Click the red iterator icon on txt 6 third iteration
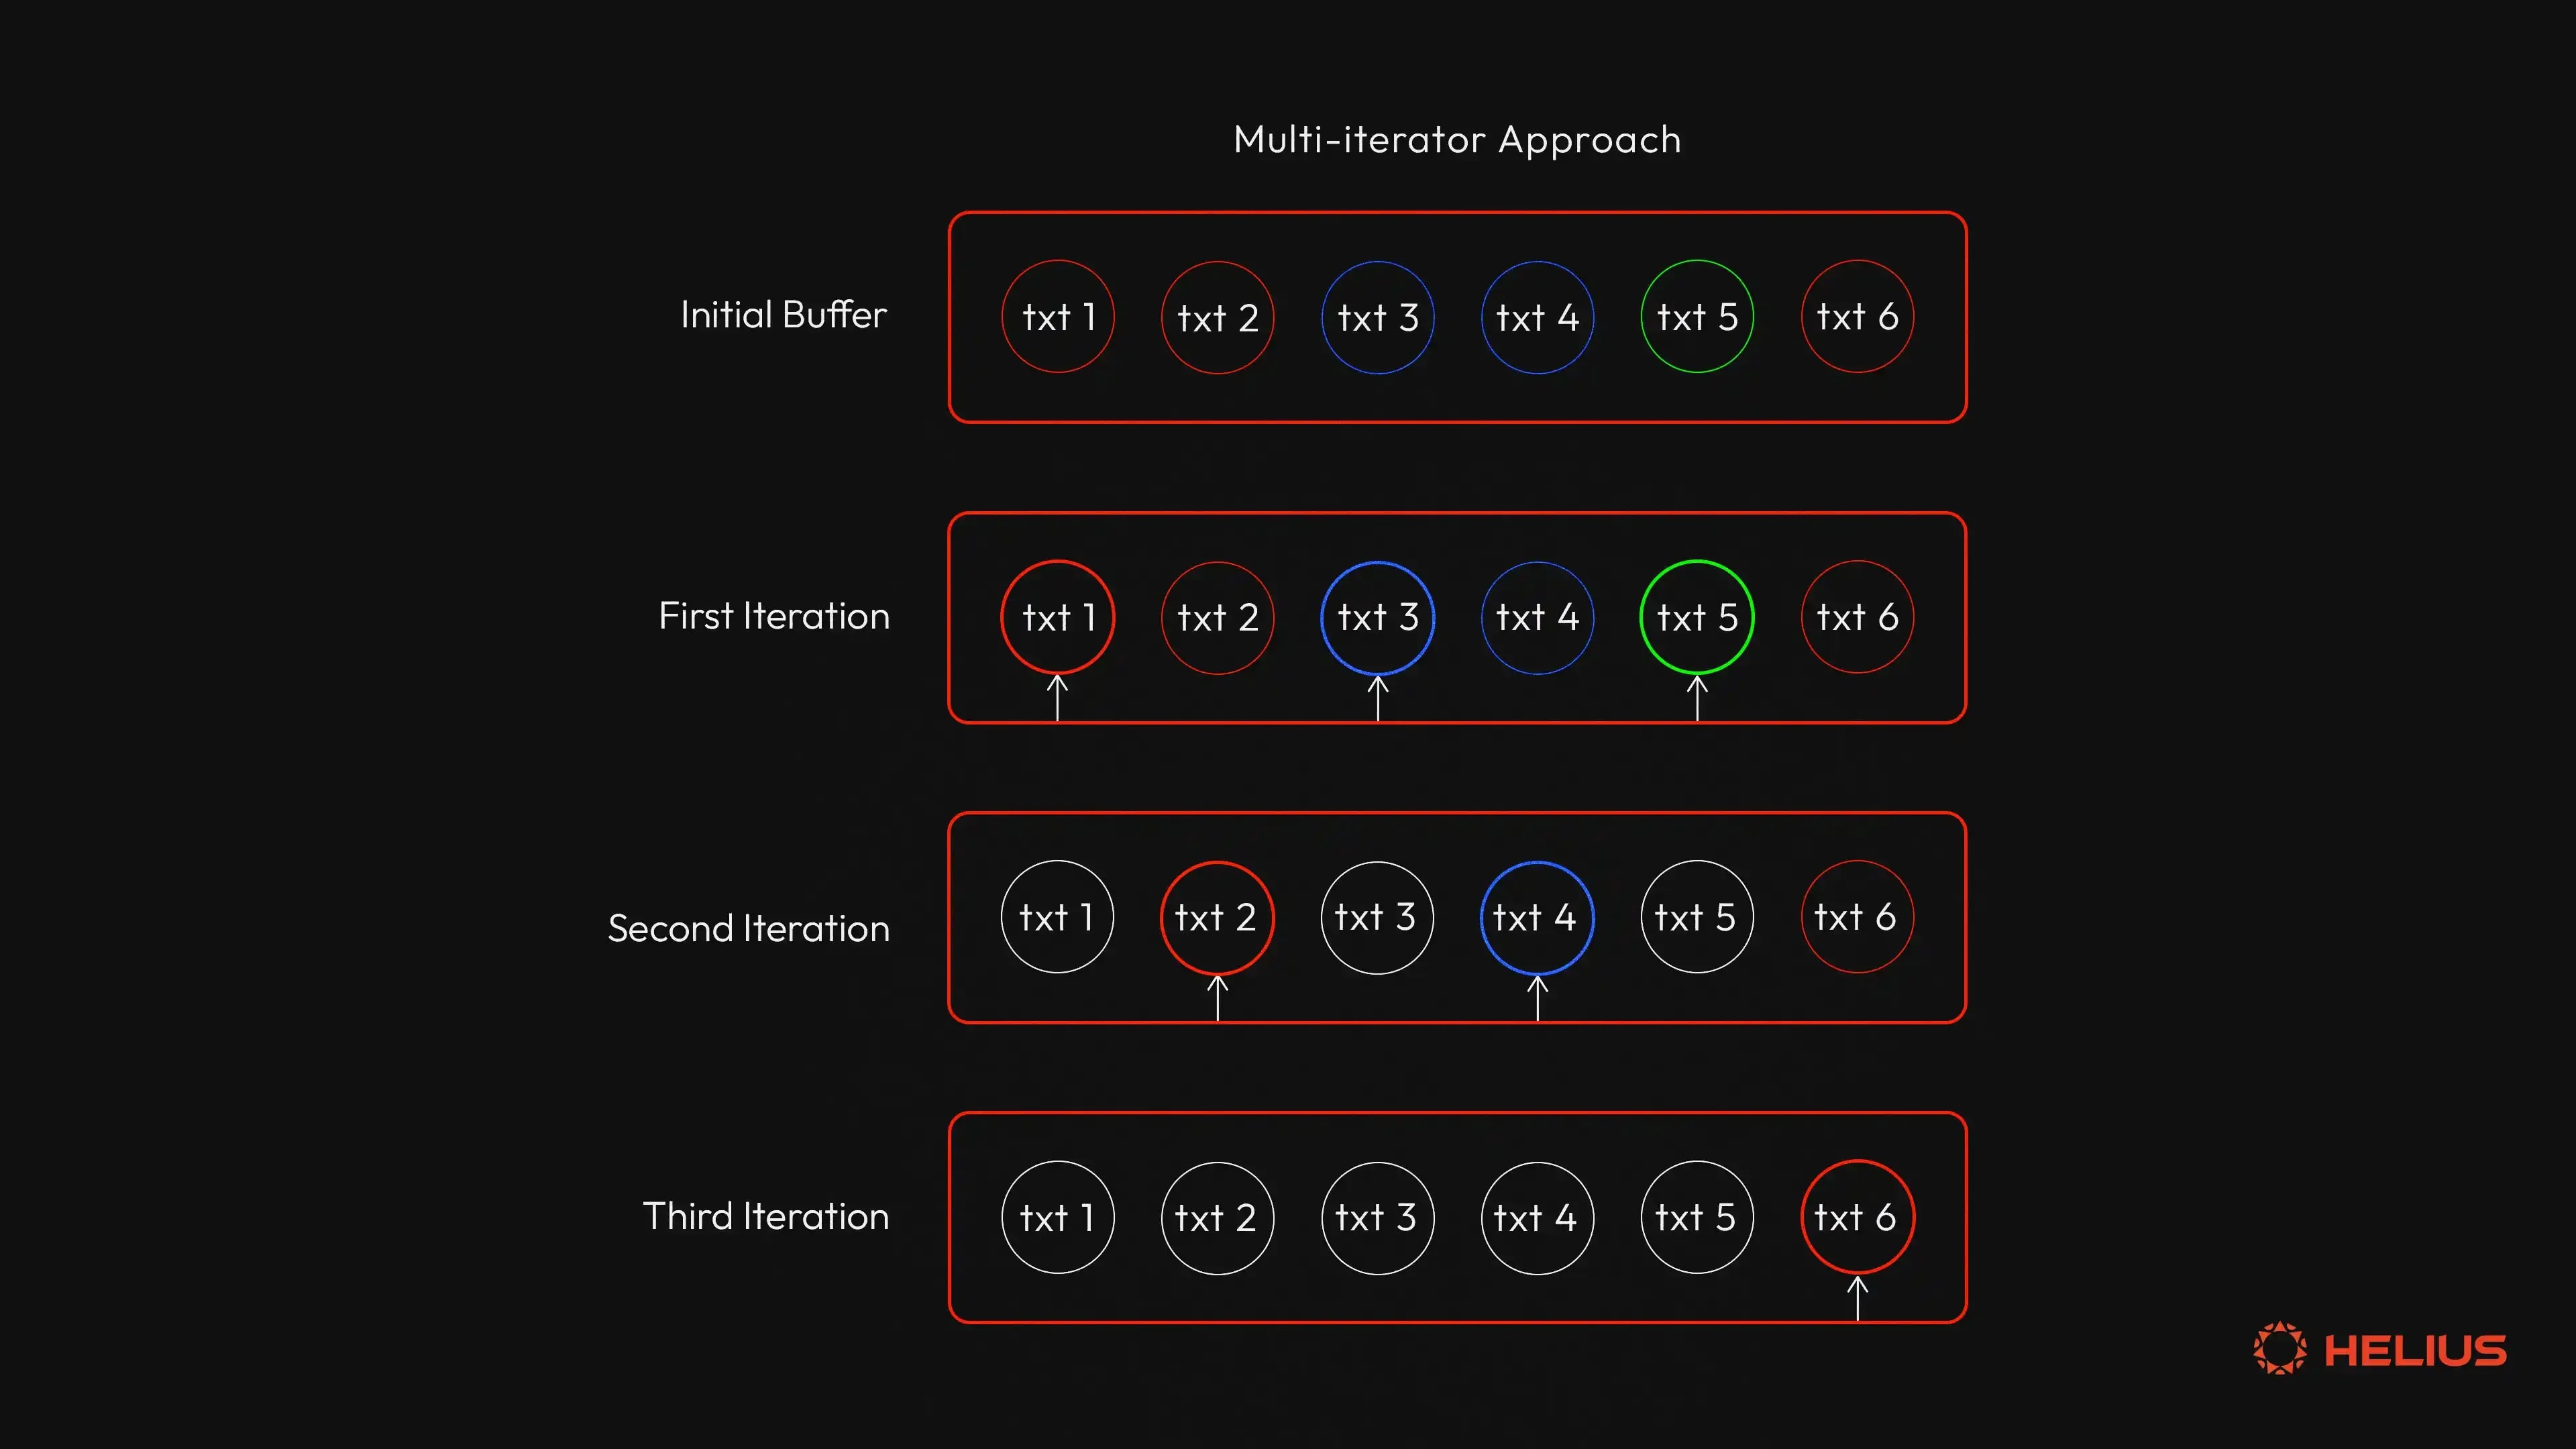Screen dimensions: 2576x1449 point(1854,1218)
